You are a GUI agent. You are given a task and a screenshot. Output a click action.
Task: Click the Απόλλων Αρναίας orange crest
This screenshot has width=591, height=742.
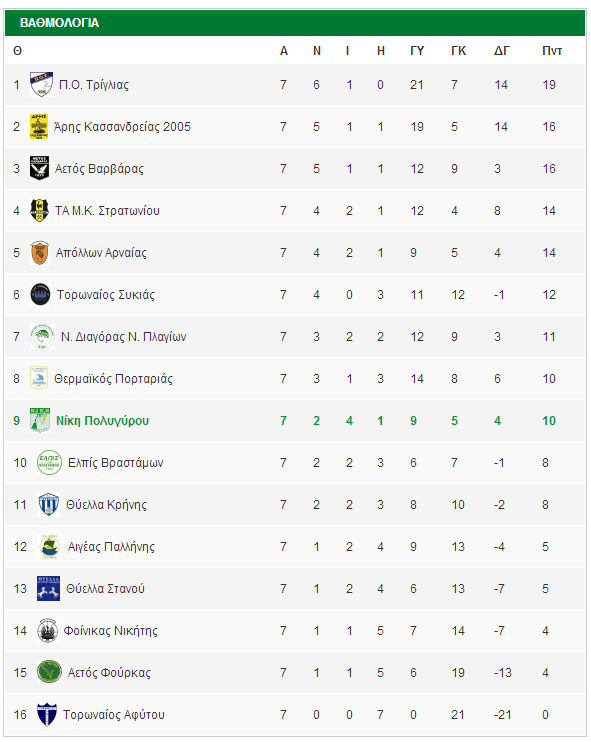[40, 253]
